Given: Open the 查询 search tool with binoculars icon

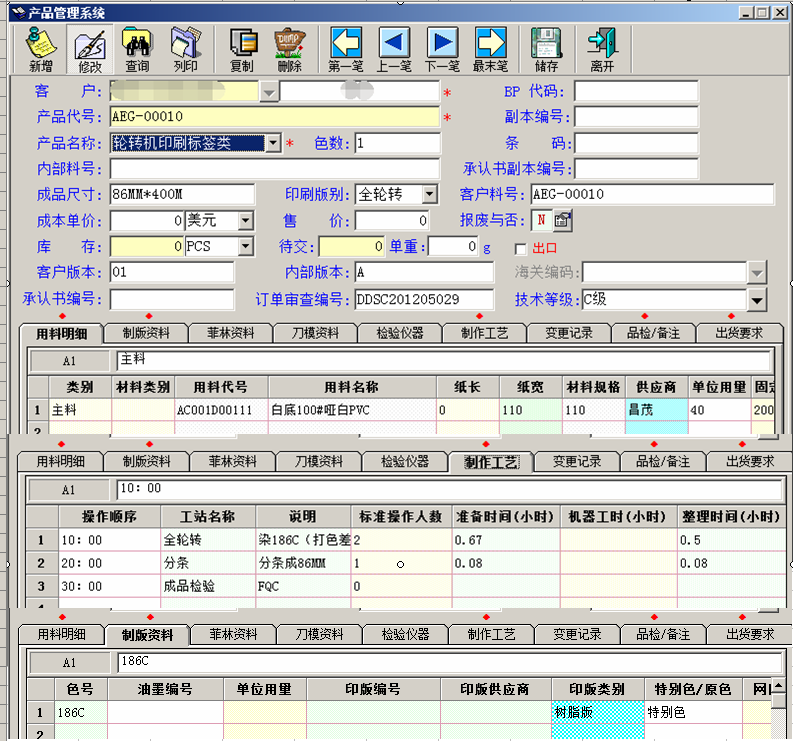Looking at the screenshot, I should coord(137,49).
